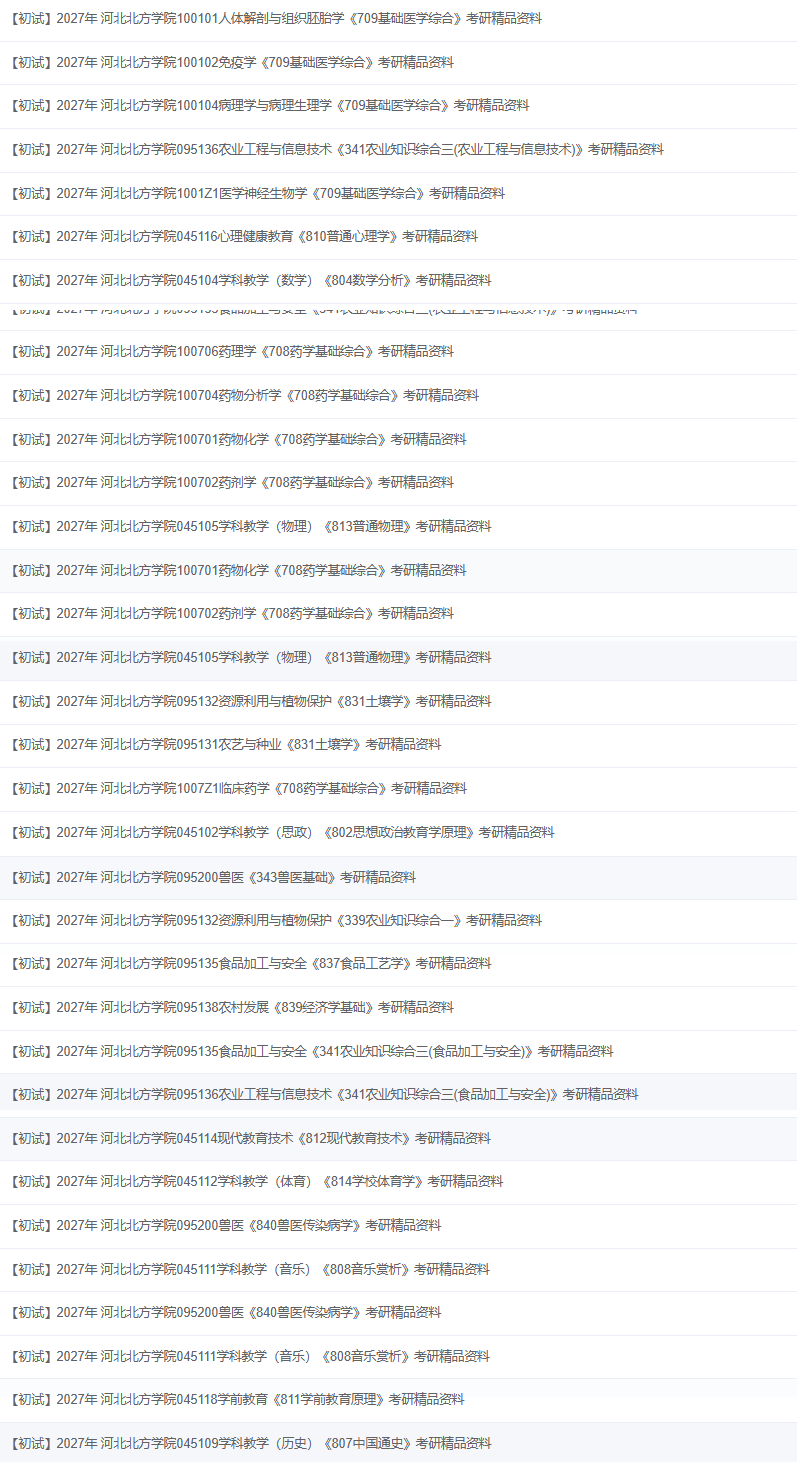797x1462 pixels.
Task: Click 045102学科教学（思政）《802思想政治教育学原理》 link
Action: [282, 832]
